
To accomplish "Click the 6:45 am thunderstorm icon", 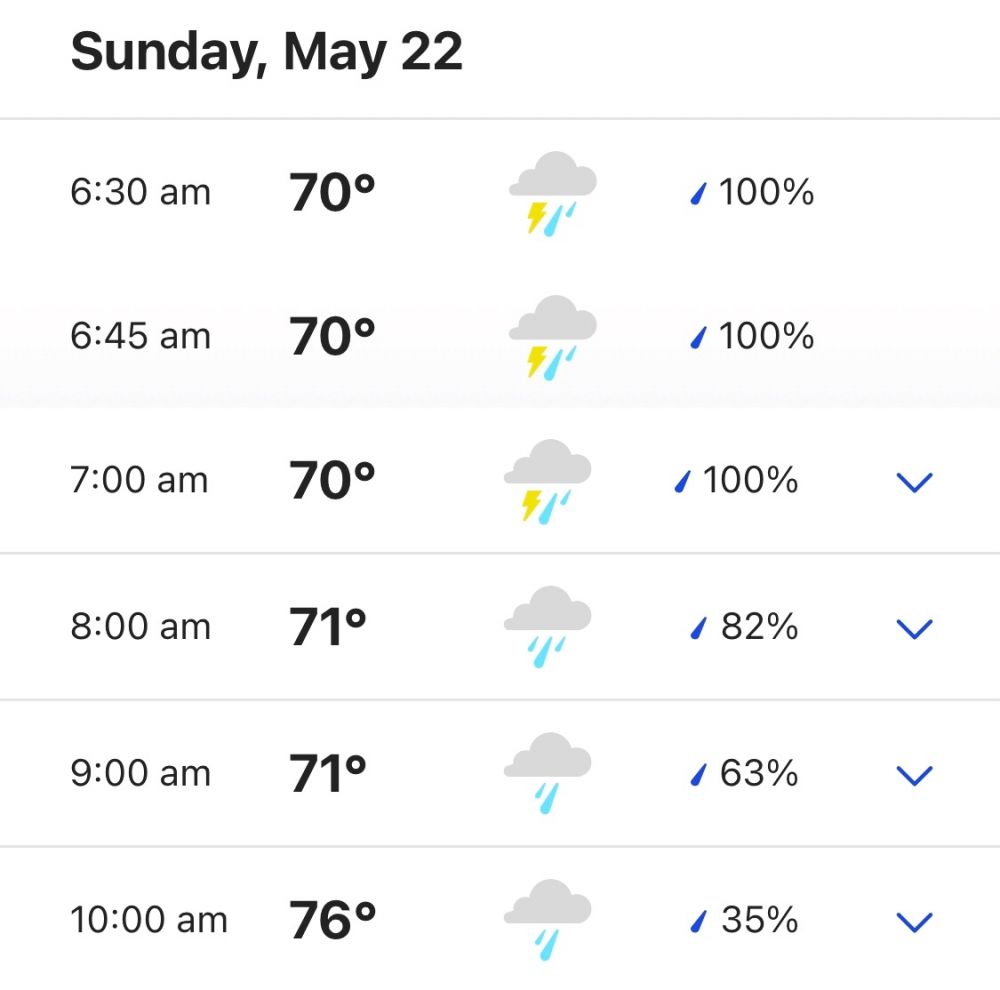I will point(552,337).
